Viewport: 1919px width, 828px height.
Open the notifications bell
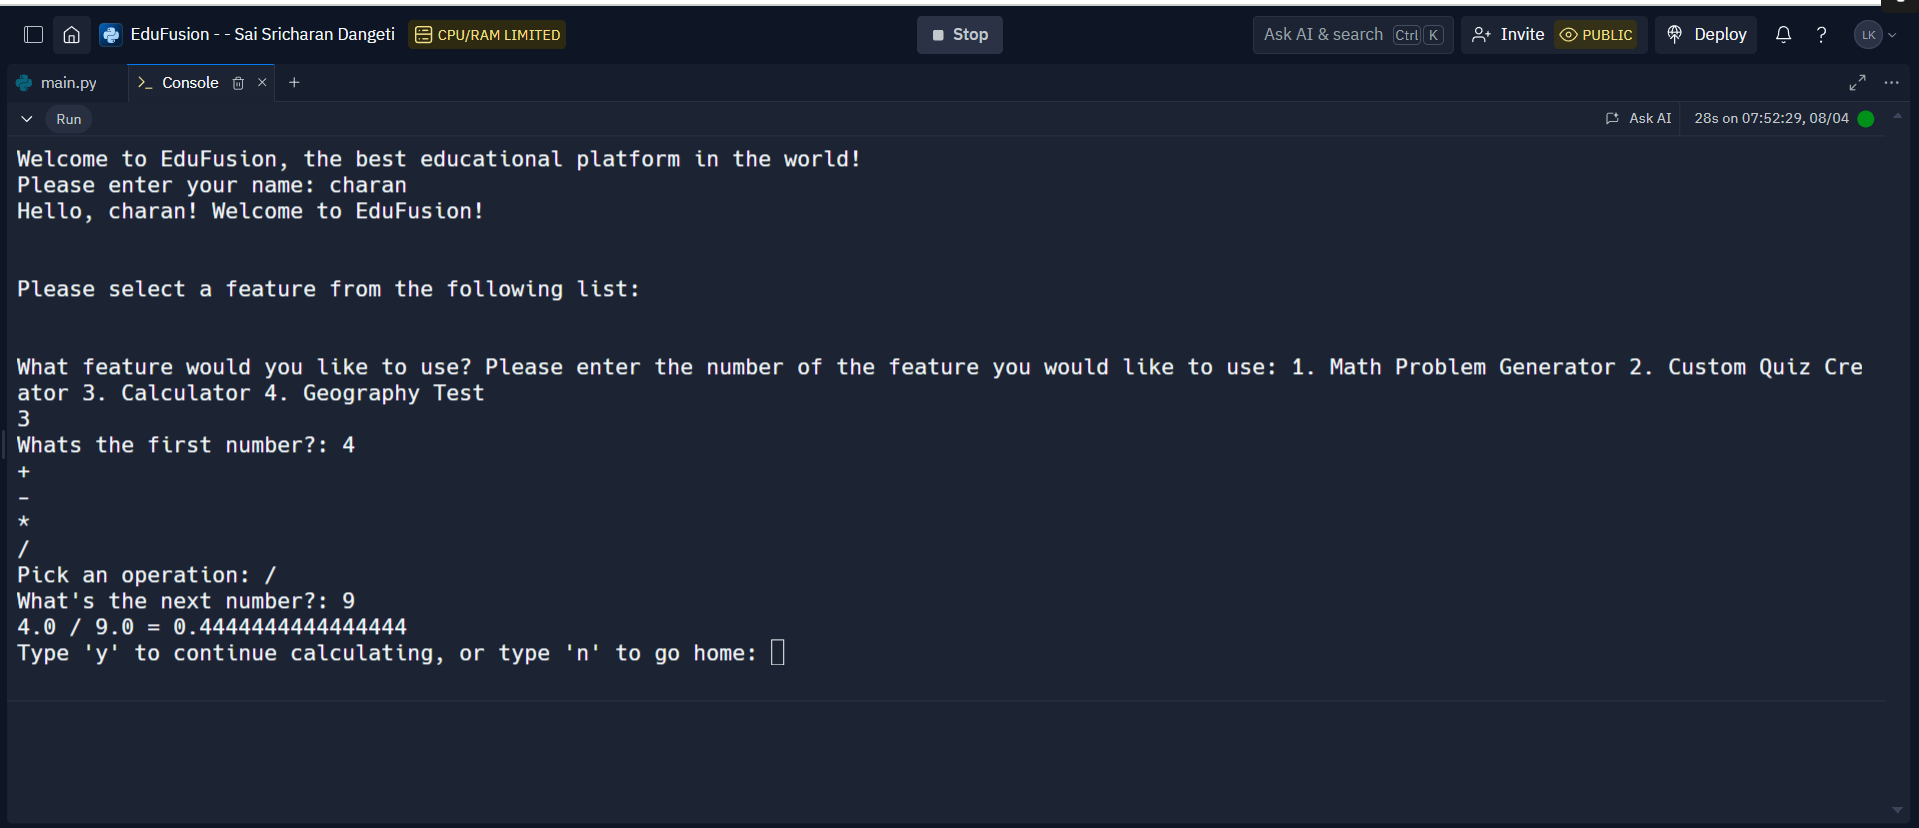coord(1783,35)
